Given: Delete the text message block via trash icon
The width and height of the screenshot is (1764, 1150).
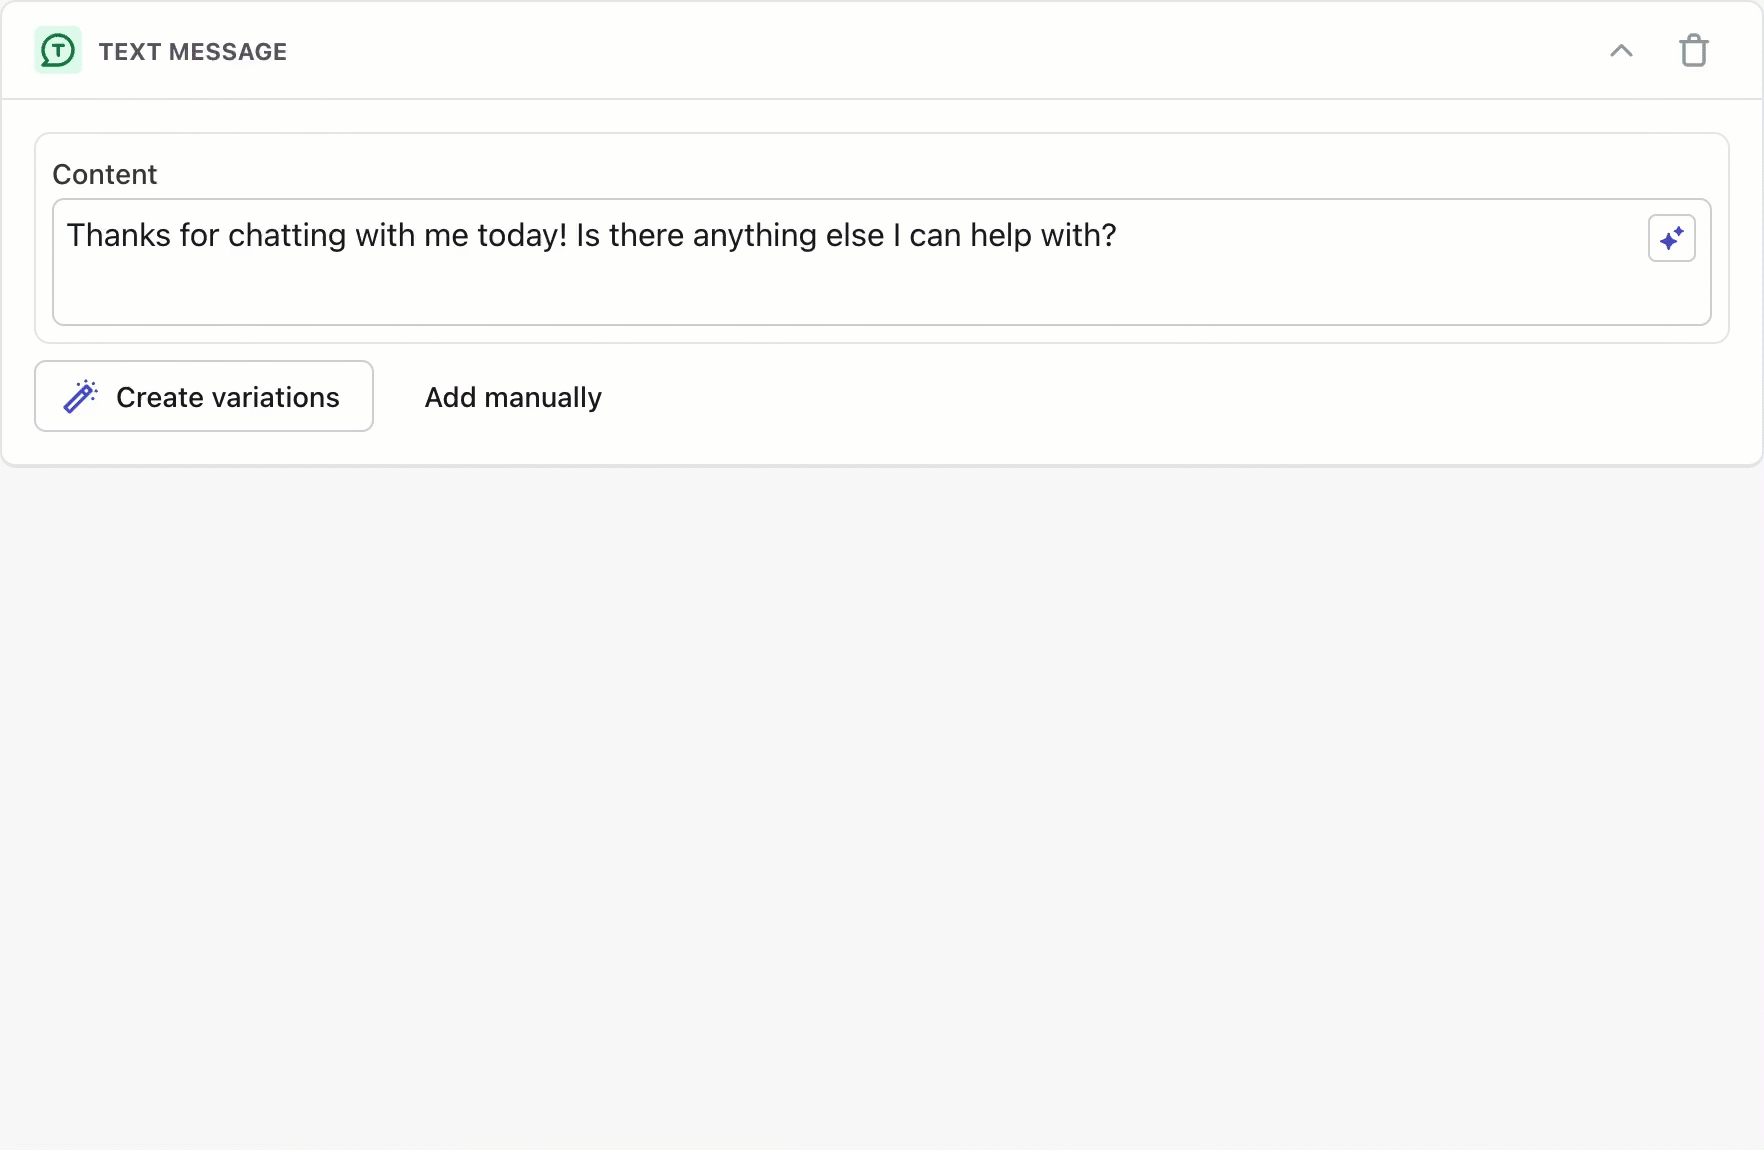Looking at the screenshot, I should (1694, 50).
